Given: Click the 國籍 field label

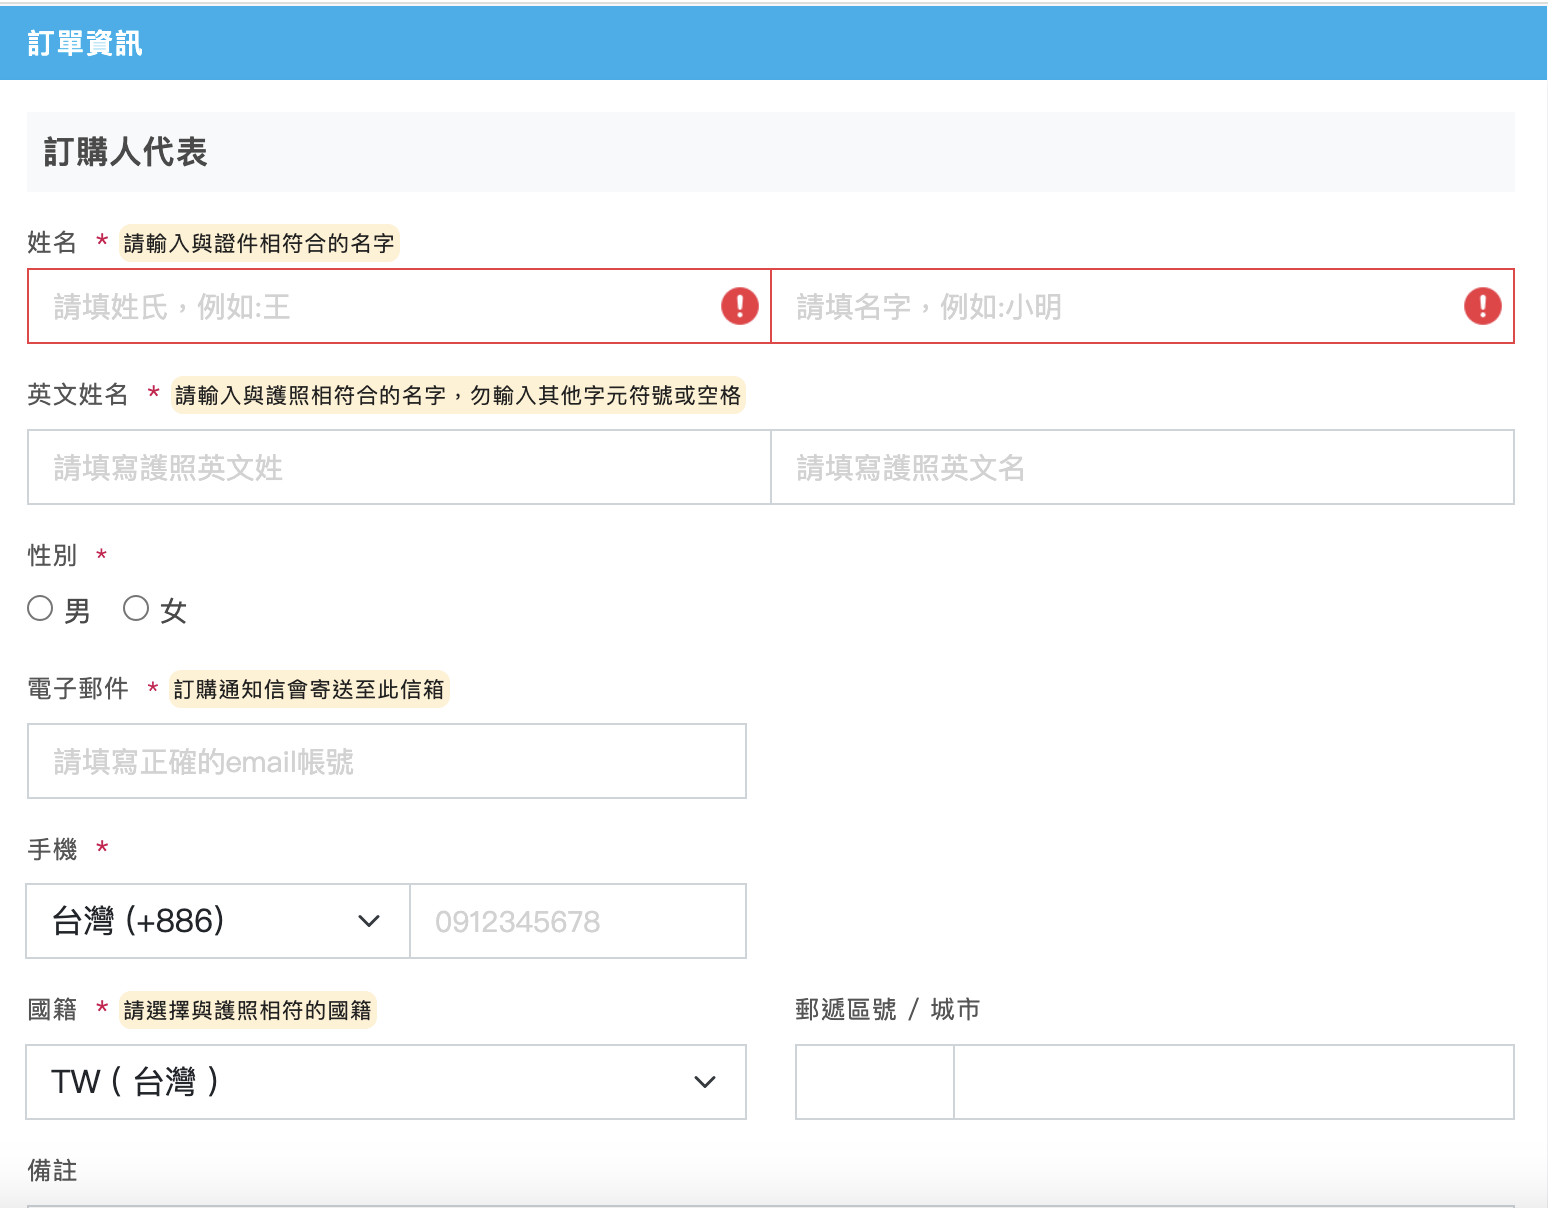Looking at the screenshot, I should tap(52, 1009).
